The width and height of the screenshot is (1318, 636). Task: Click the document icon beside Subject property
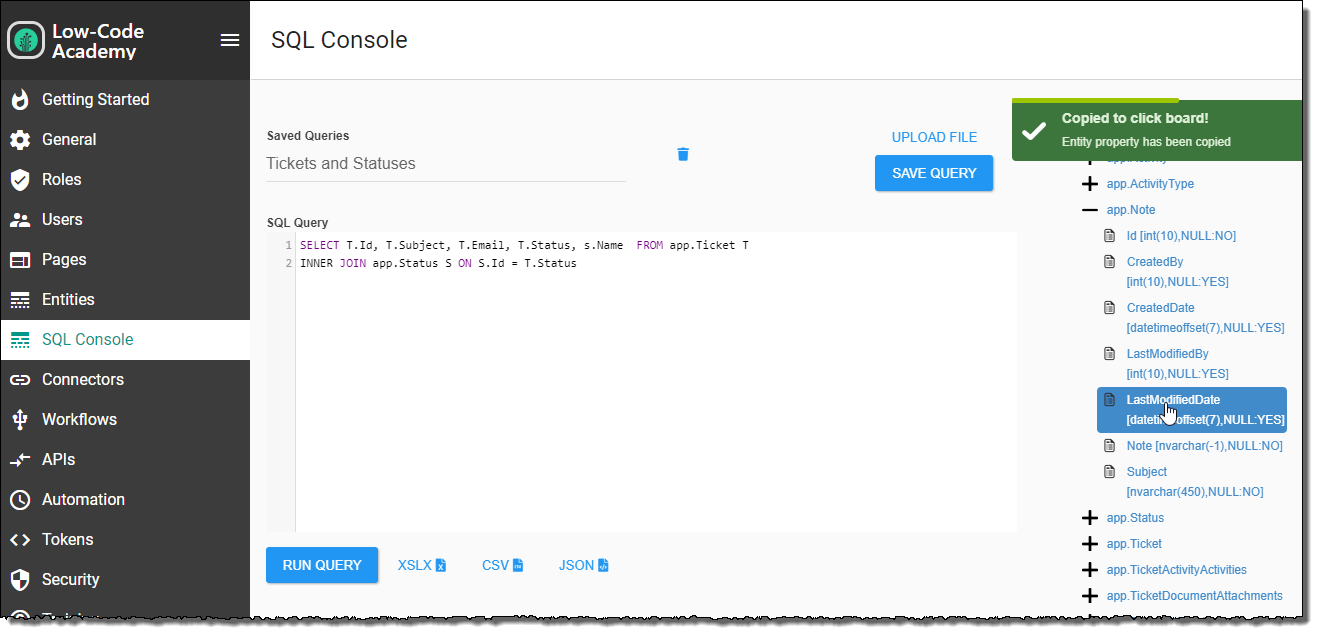coord(1109,472)
